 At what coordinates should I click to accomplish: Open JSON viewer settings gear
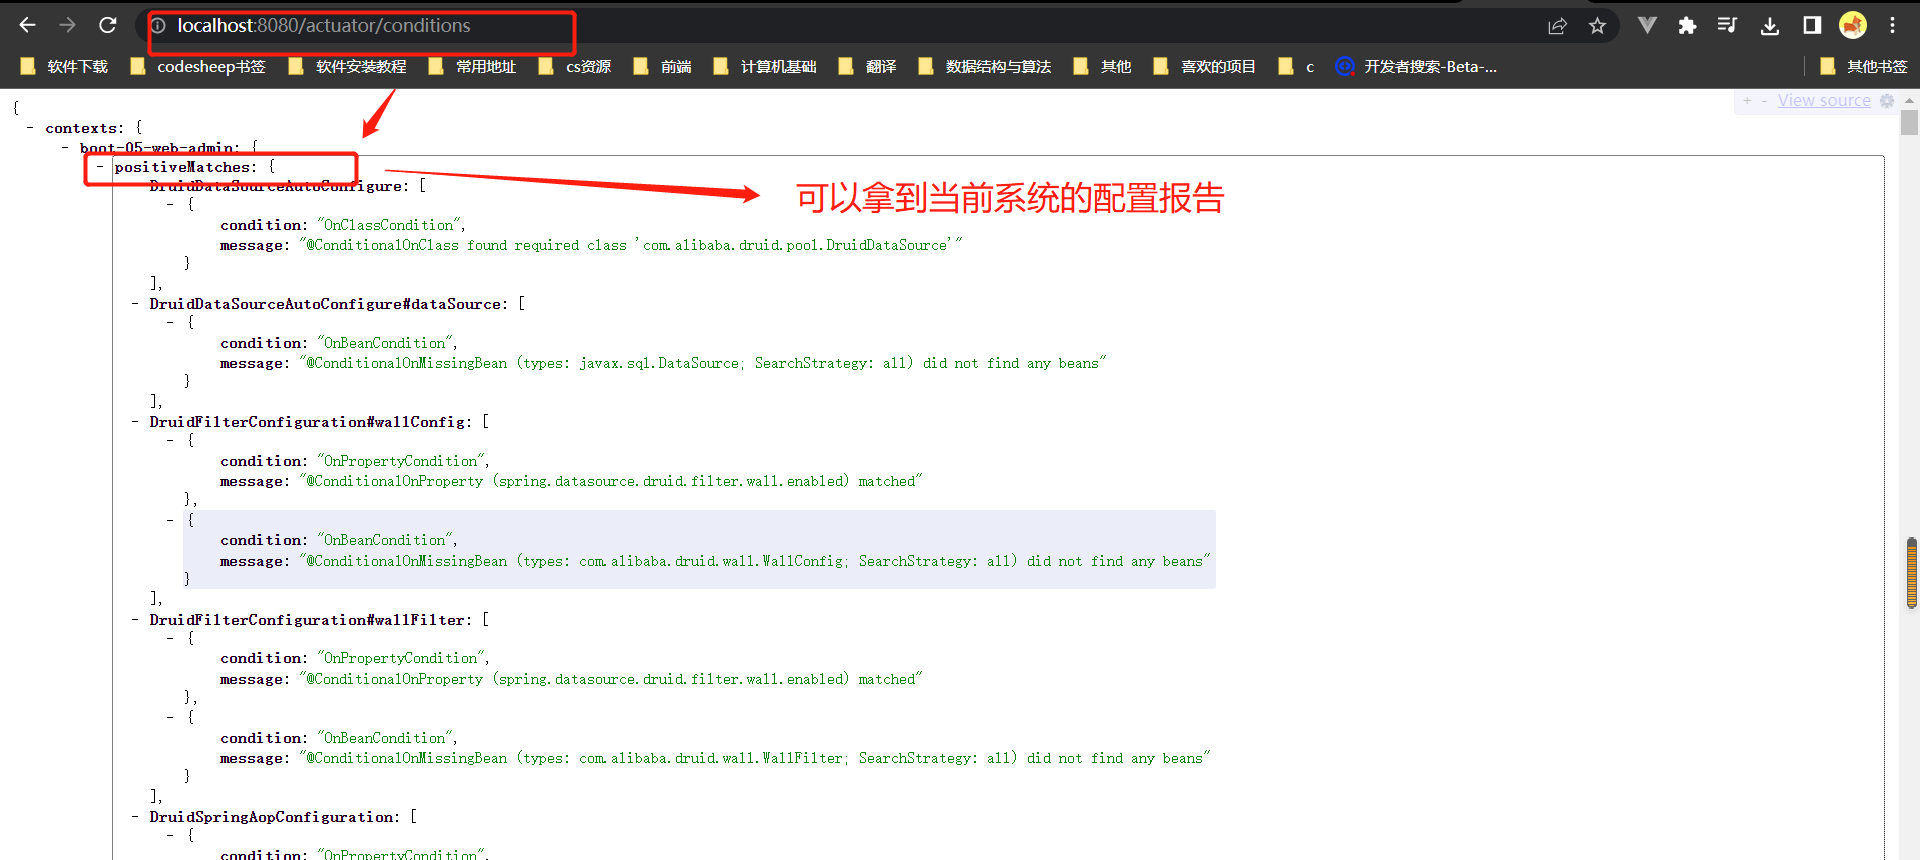[x=1887, y=101]
